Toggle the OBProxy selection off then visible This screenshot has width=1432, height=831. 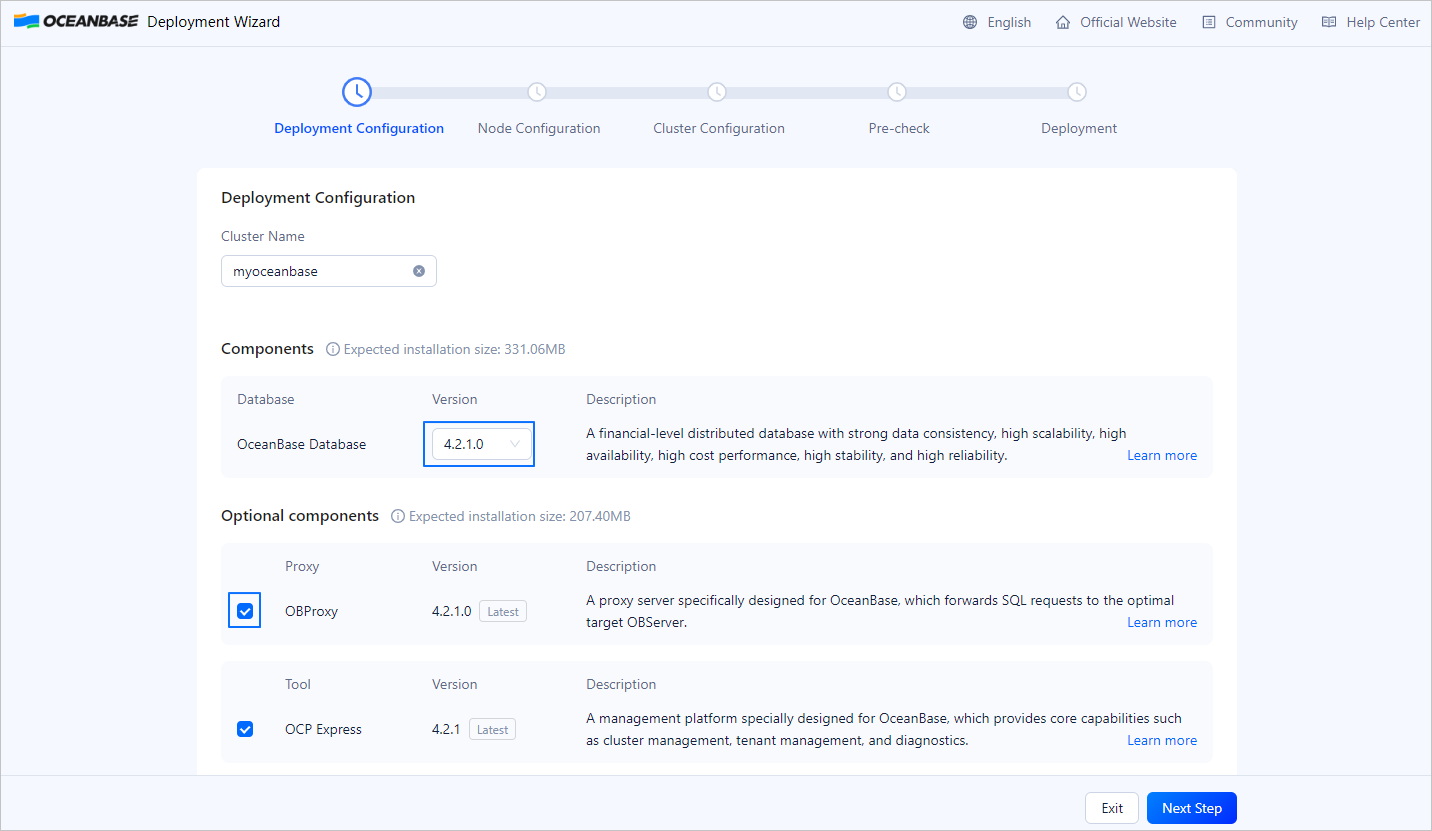point(244,610)
